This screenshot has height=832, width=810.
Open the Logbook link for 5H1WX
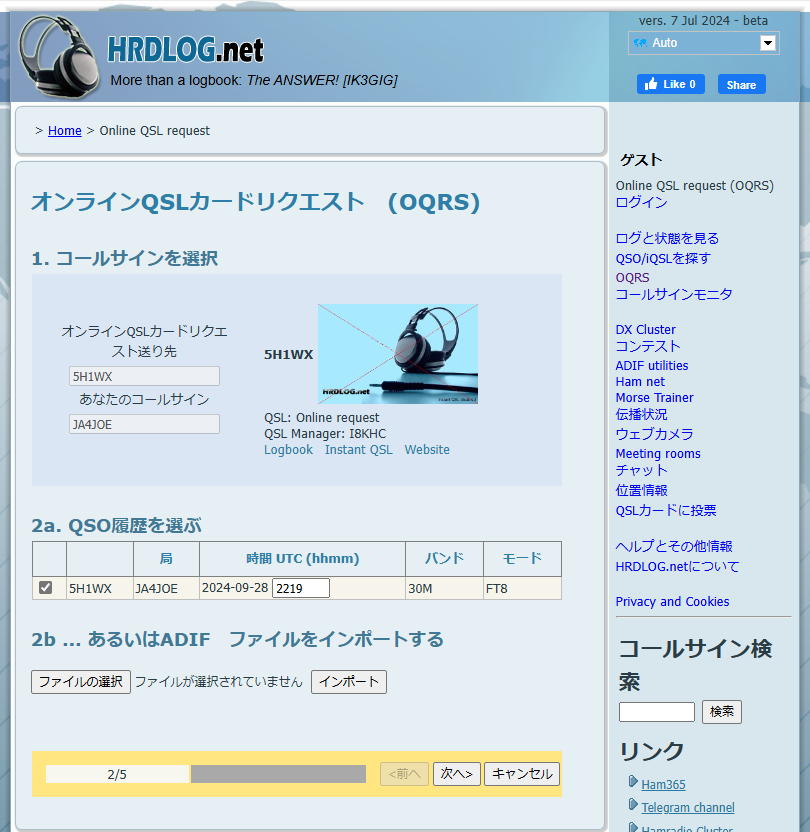pos(288,449)
